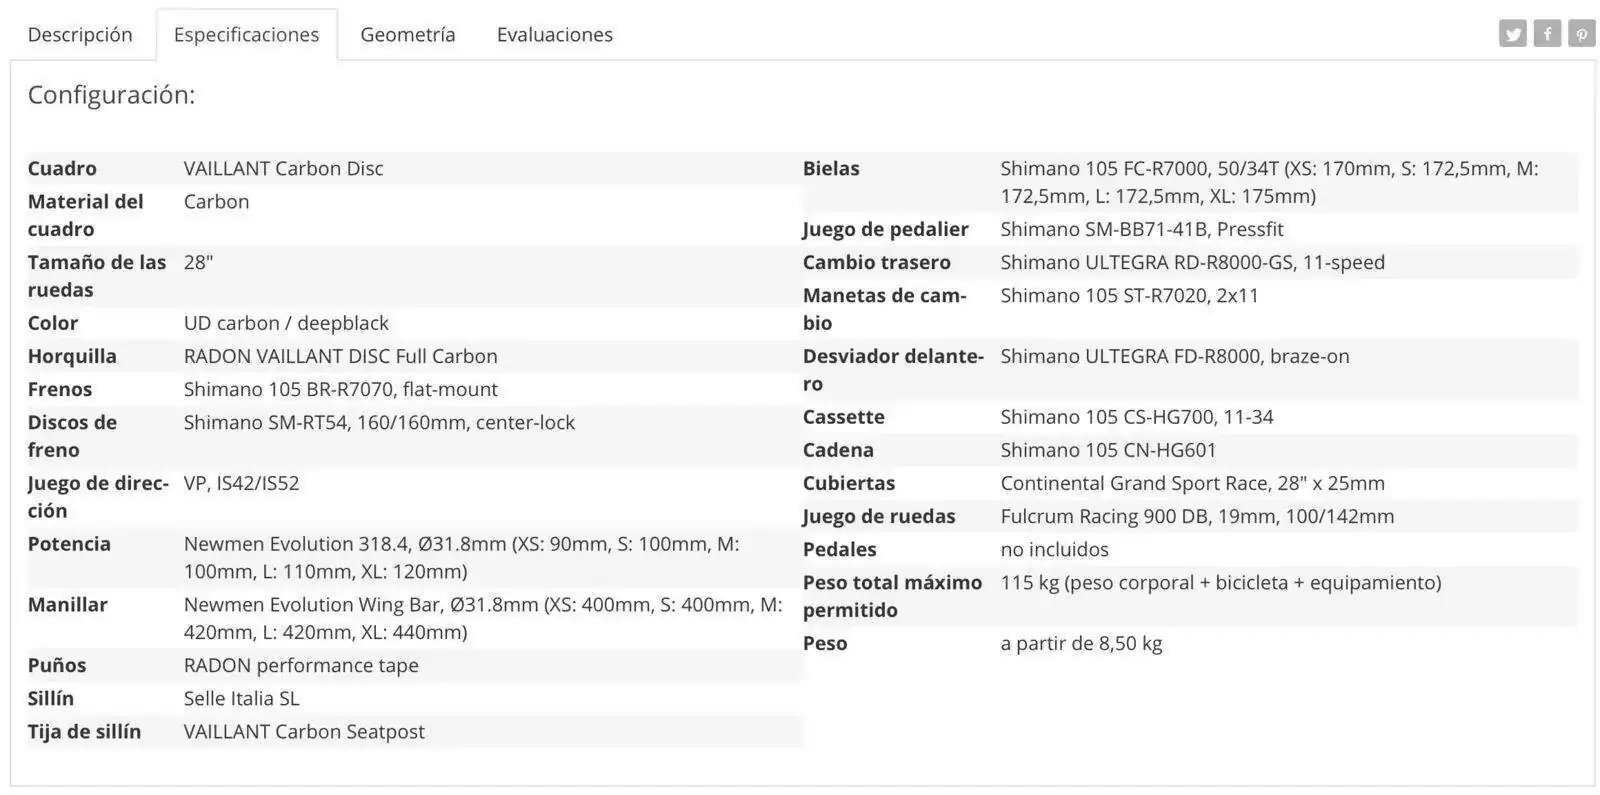Viewport: 1600px width, 795px height.
Task: Click the 8,50 kg weight value
Action: click(1081, 643)
